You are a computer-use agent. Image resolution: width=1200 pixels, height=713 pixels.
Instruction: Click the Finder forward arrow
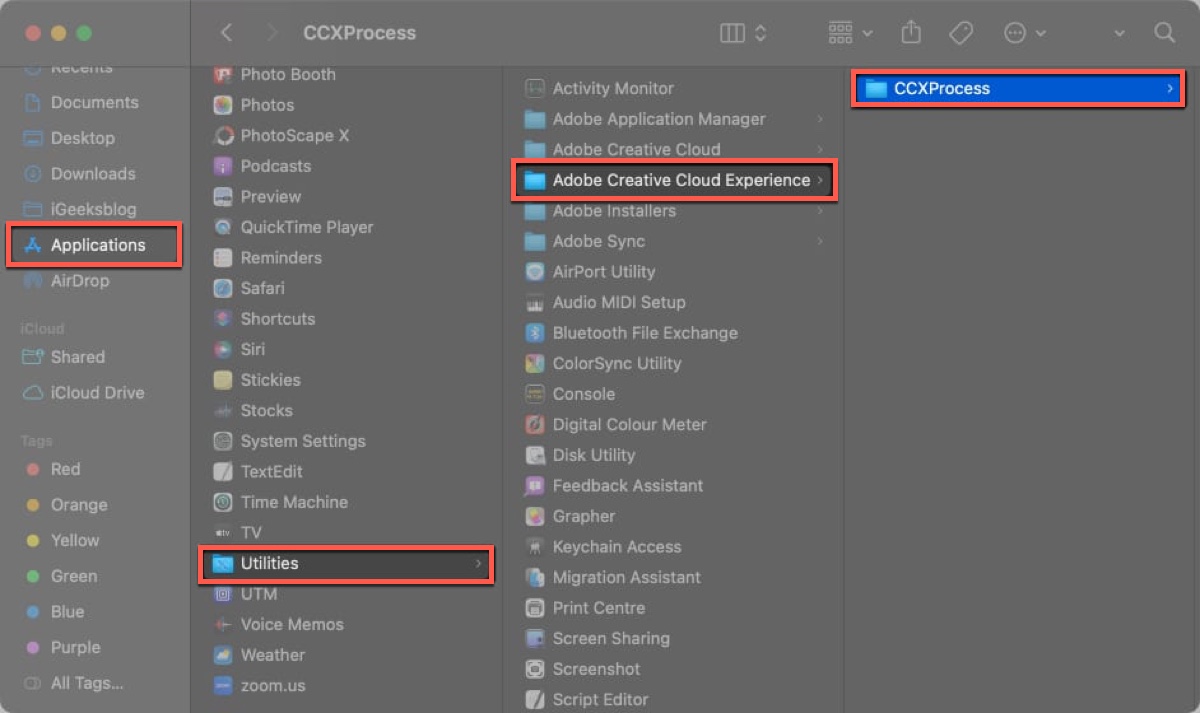(x=274, y=33)
